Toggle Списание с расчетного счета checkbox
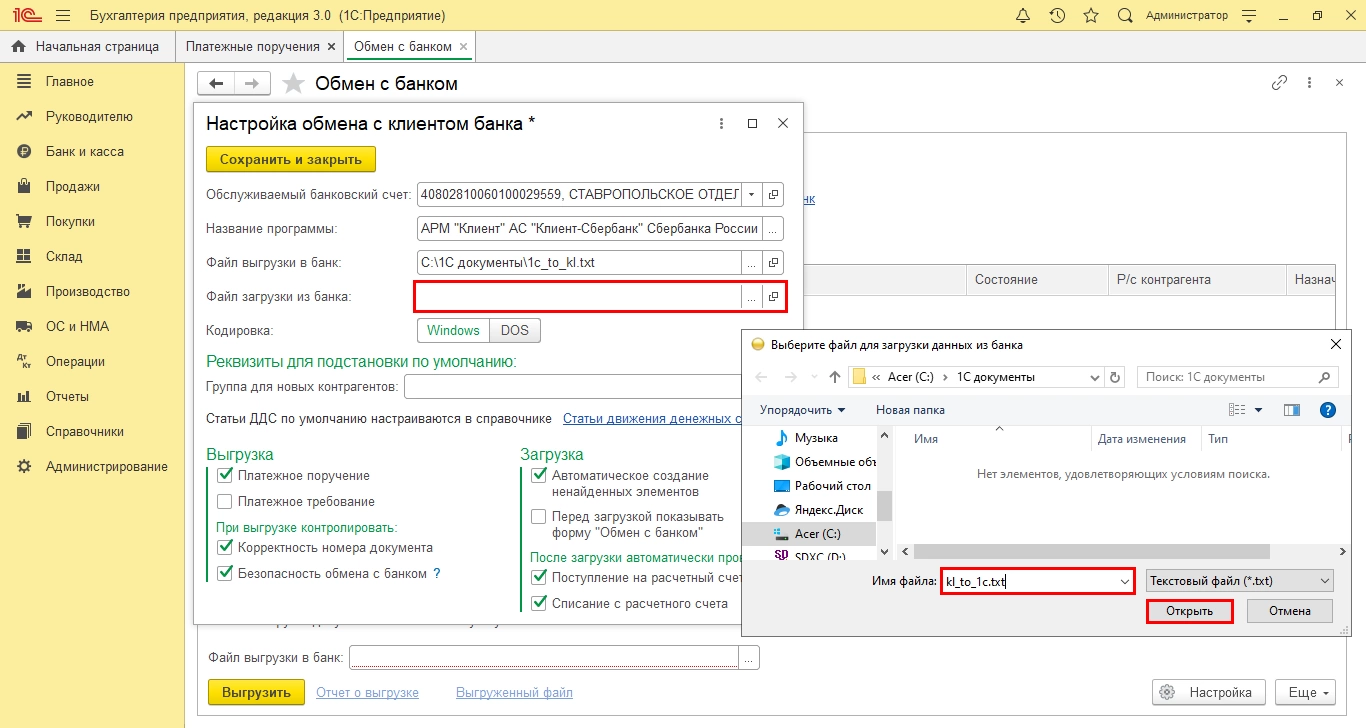 539,604
